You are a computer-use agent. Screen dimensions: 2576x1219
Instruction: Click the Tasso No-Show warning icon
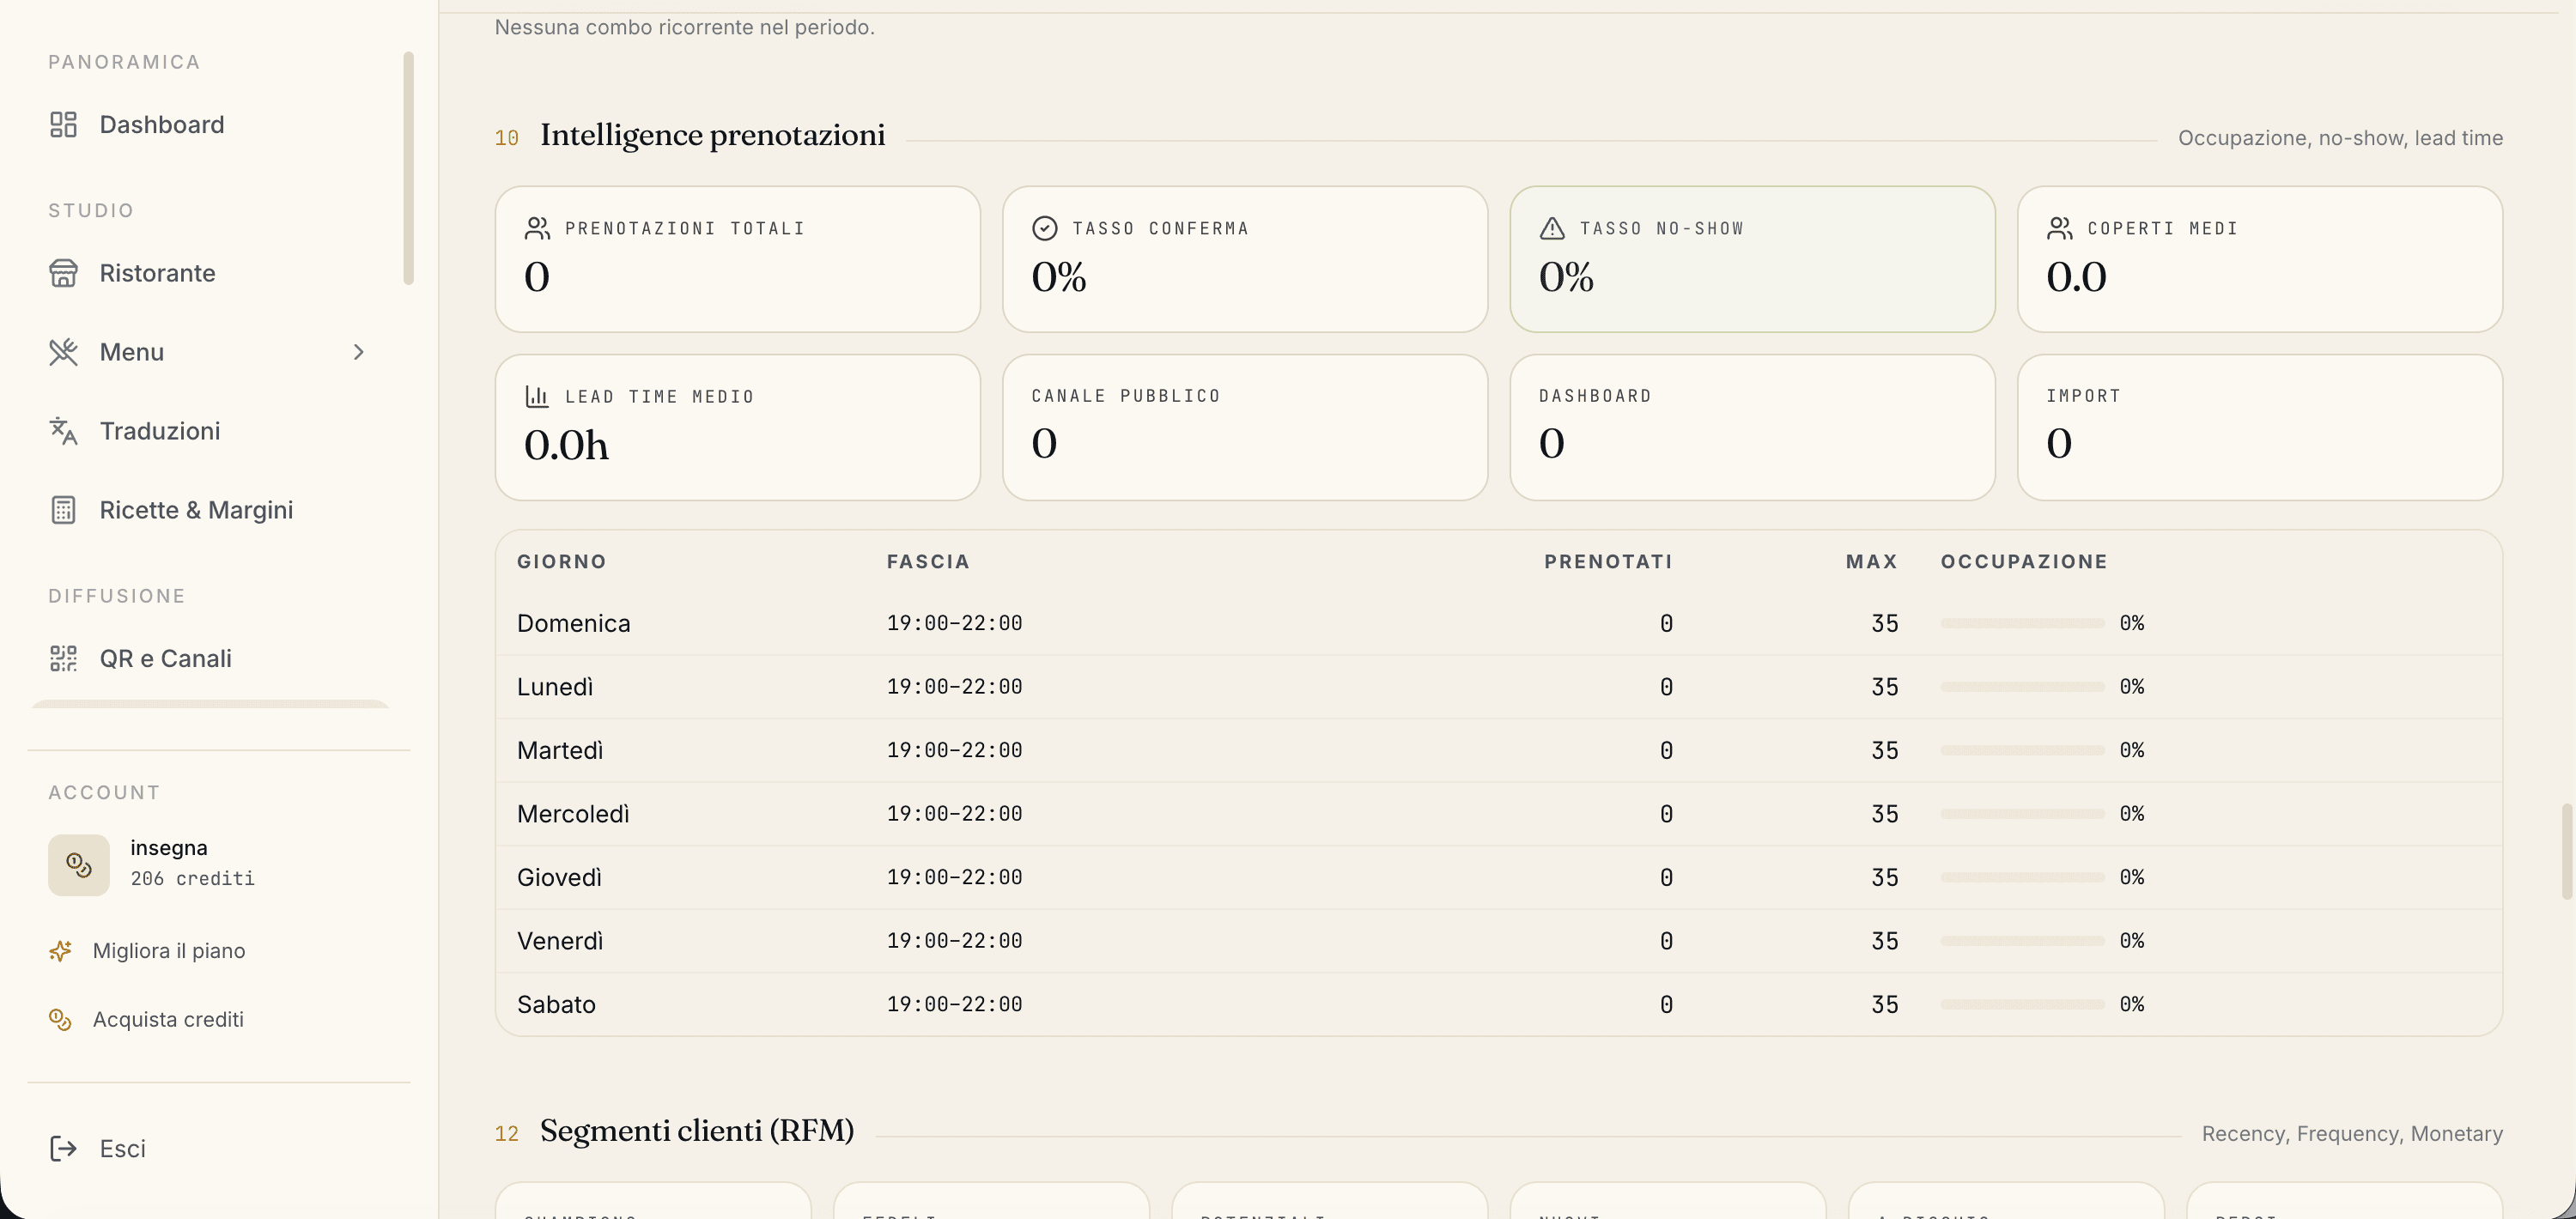pos(1552,228)
